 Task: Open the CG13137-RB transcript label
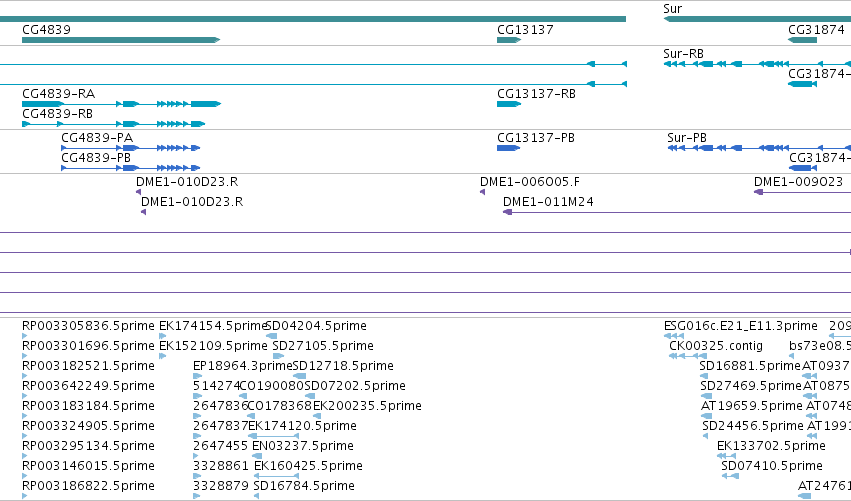click(x=536, y=94)
